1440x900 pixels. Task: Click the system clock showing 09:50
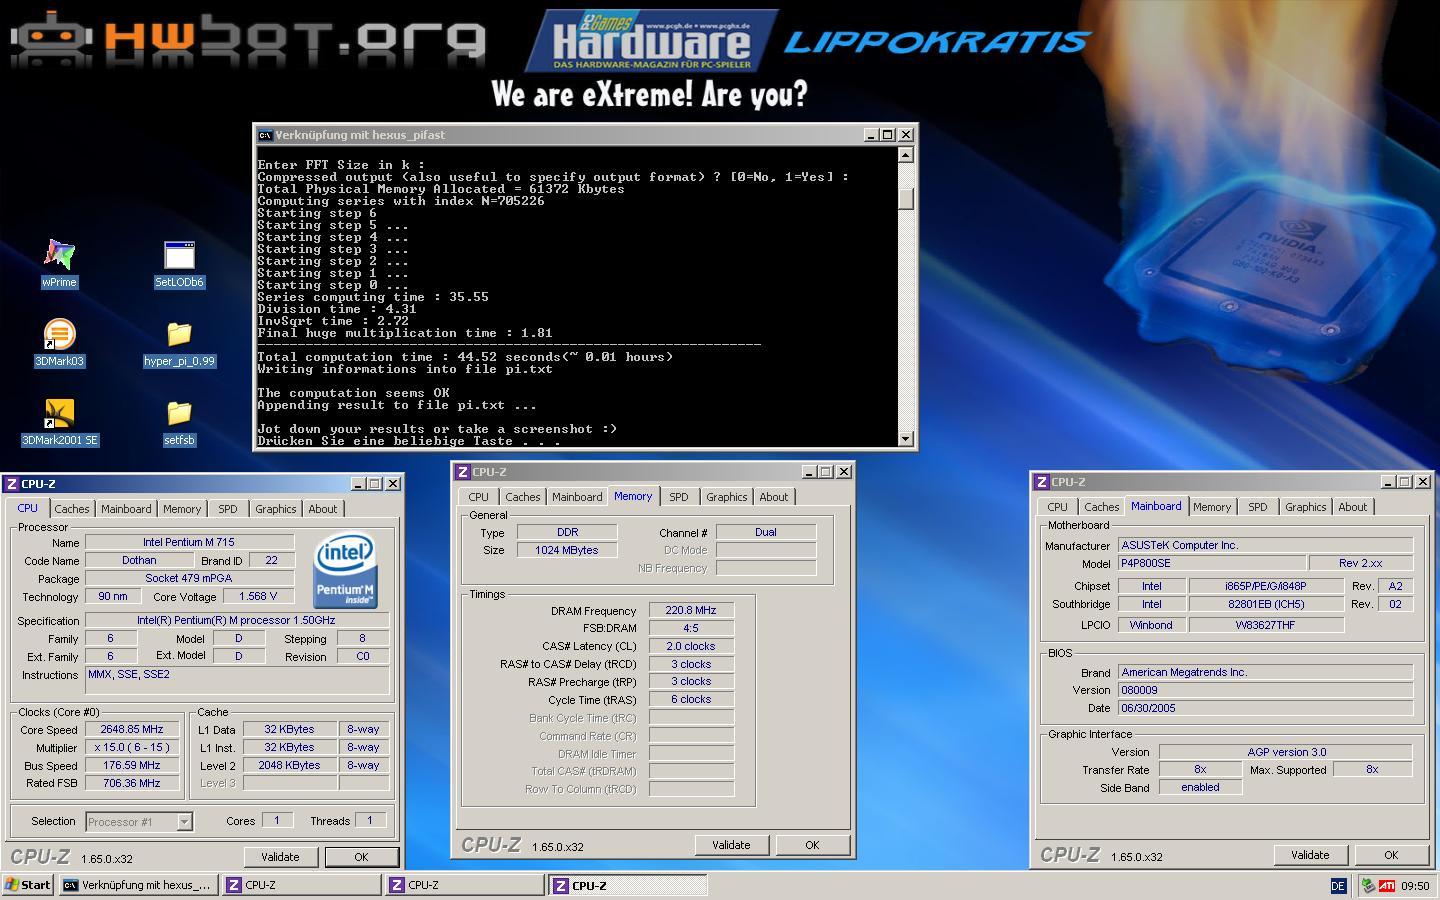click(1415, 885)
